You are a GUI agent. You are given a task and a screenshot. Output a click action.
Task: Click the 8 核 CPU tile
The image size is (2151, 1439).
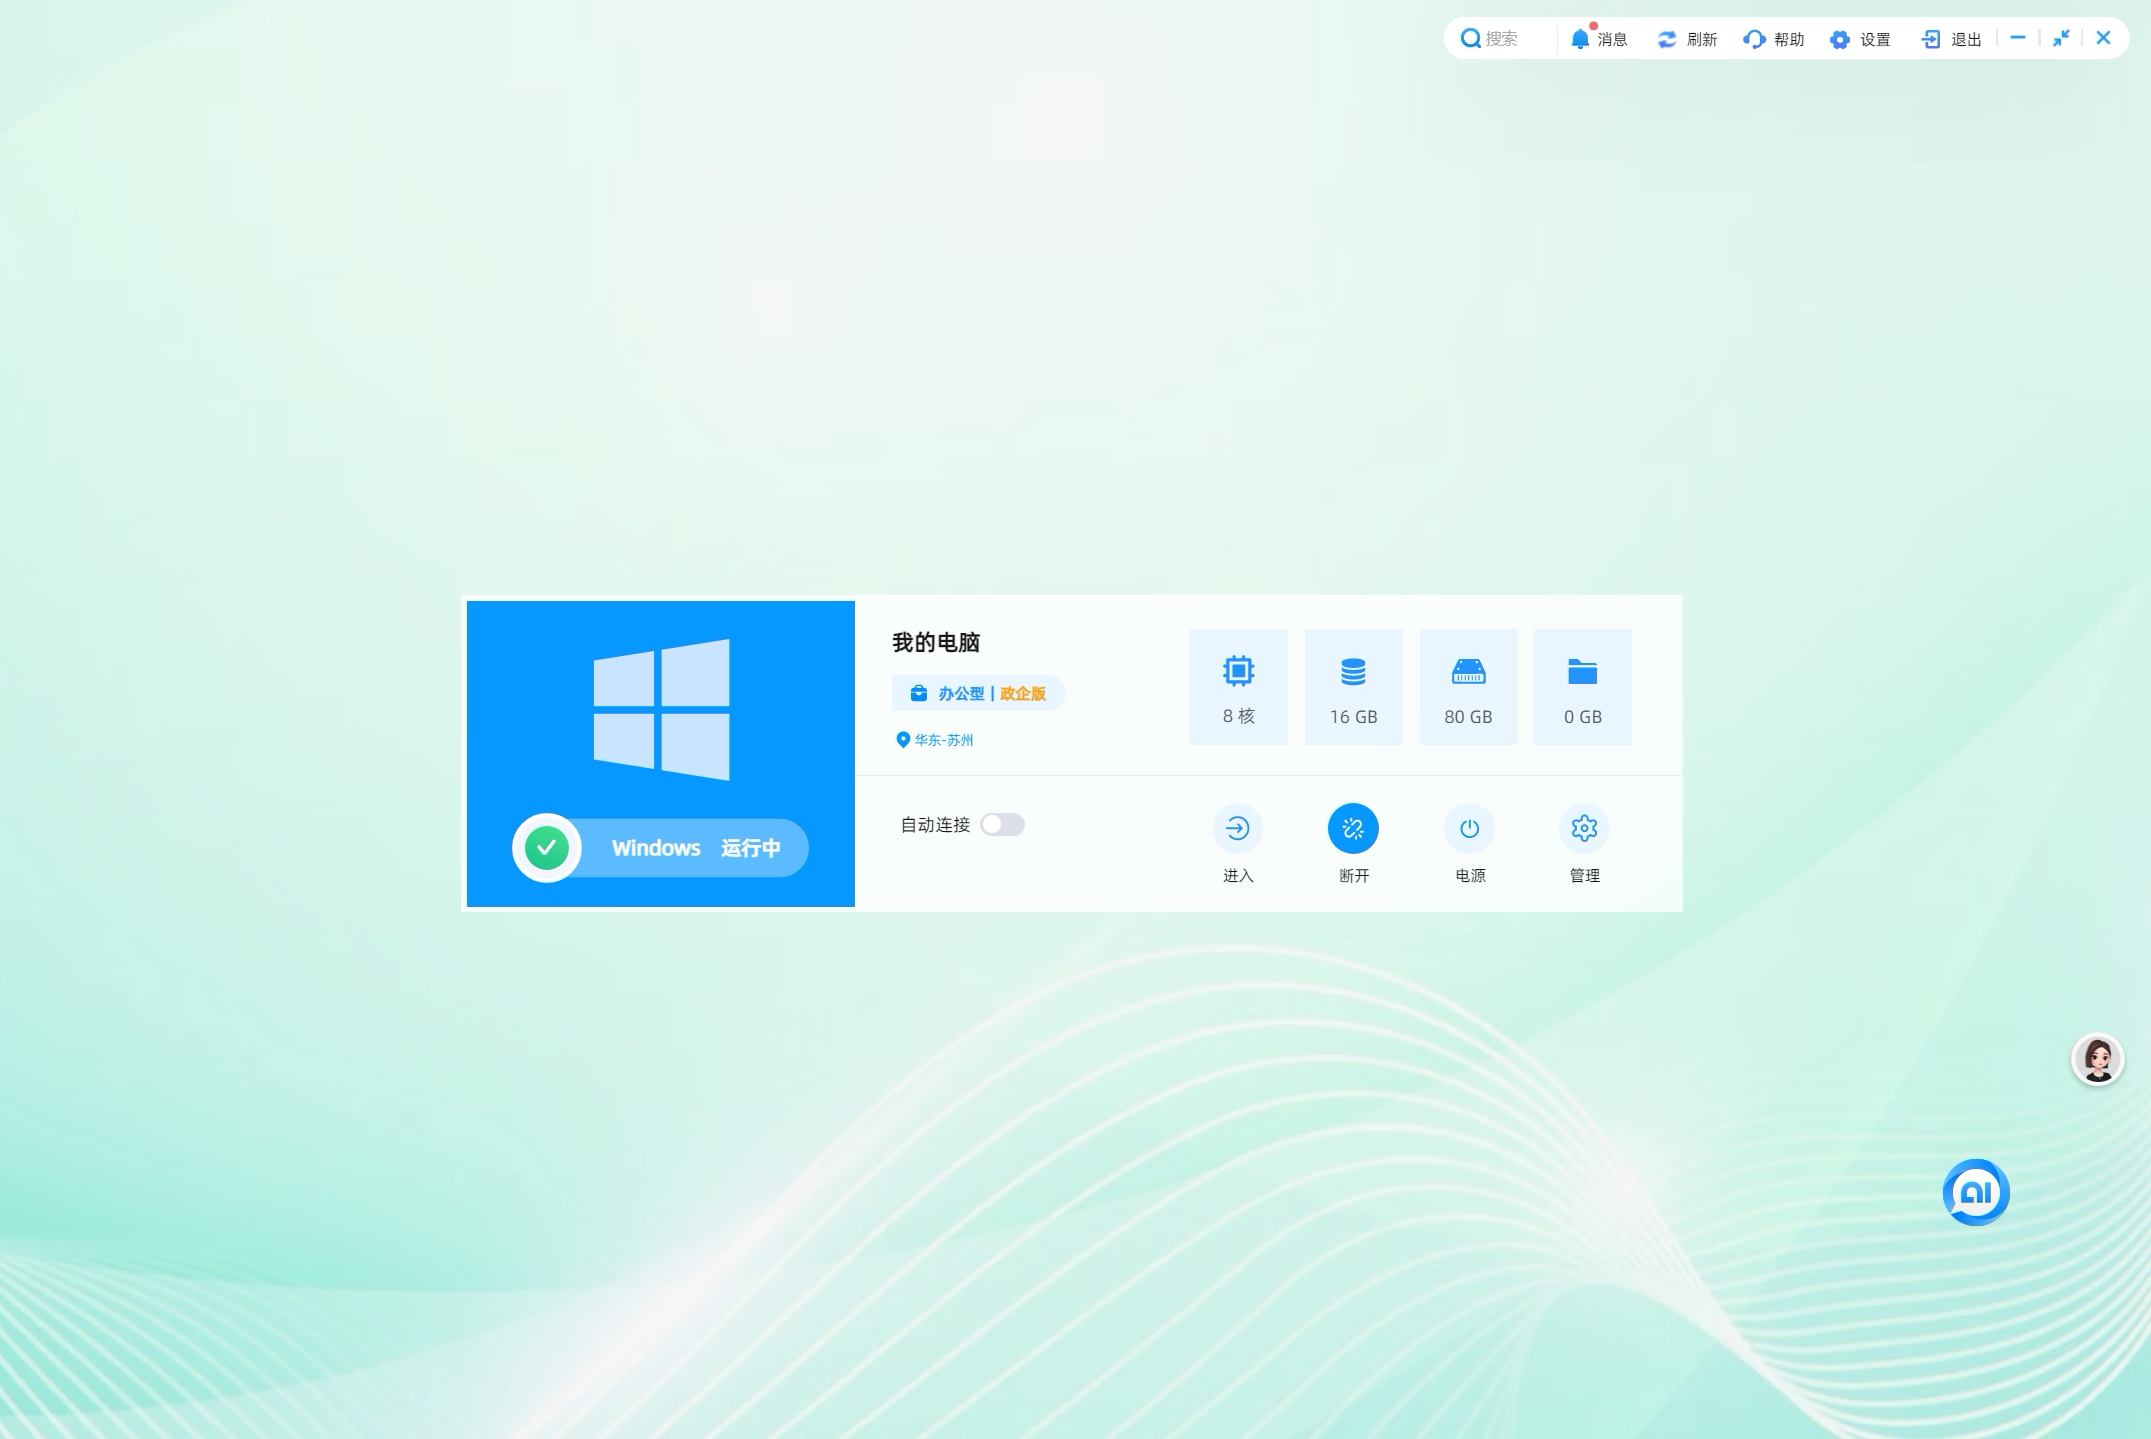pos(1238,687)
